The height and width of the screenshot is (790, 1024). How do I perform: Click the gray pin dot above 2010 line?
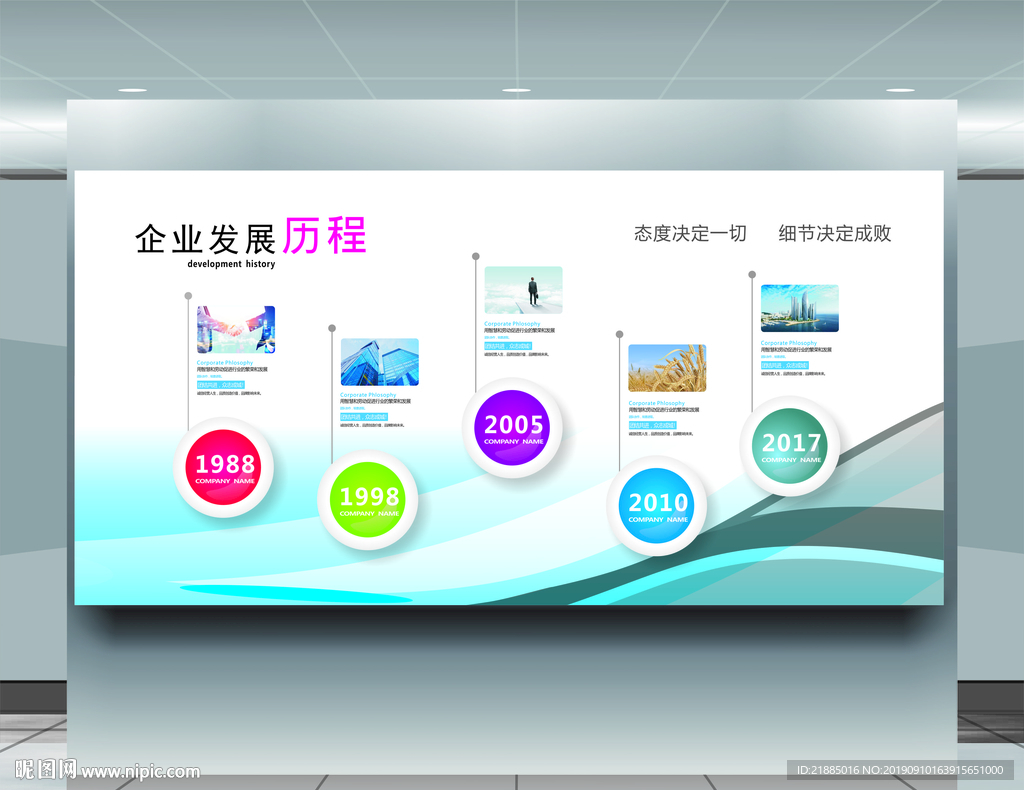tap(619, 334)
